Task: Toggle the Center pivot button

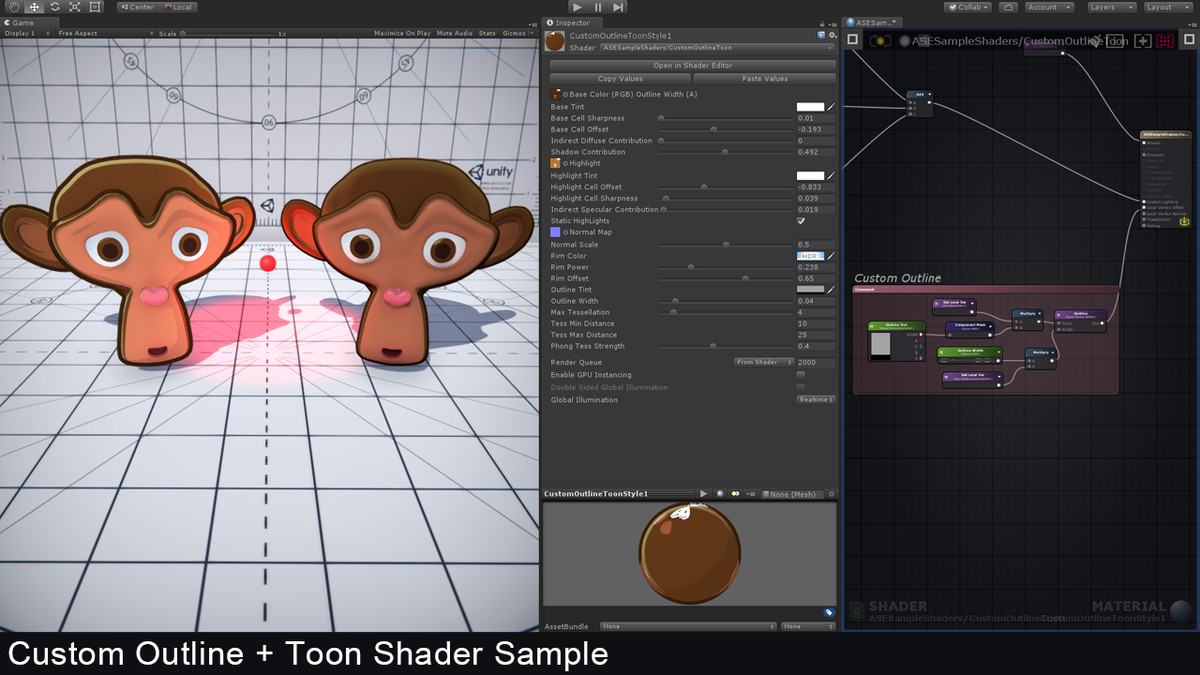Action: tap(137, 7)
